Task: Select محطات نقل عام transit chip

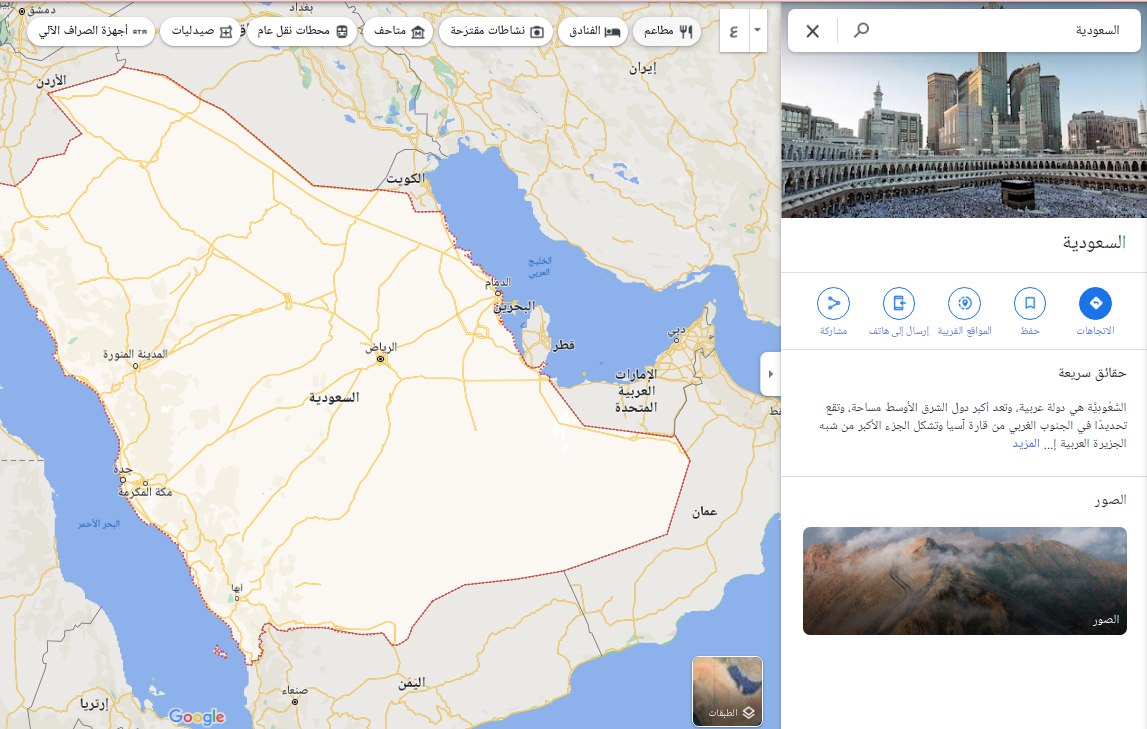Action: tap(303, 31)
